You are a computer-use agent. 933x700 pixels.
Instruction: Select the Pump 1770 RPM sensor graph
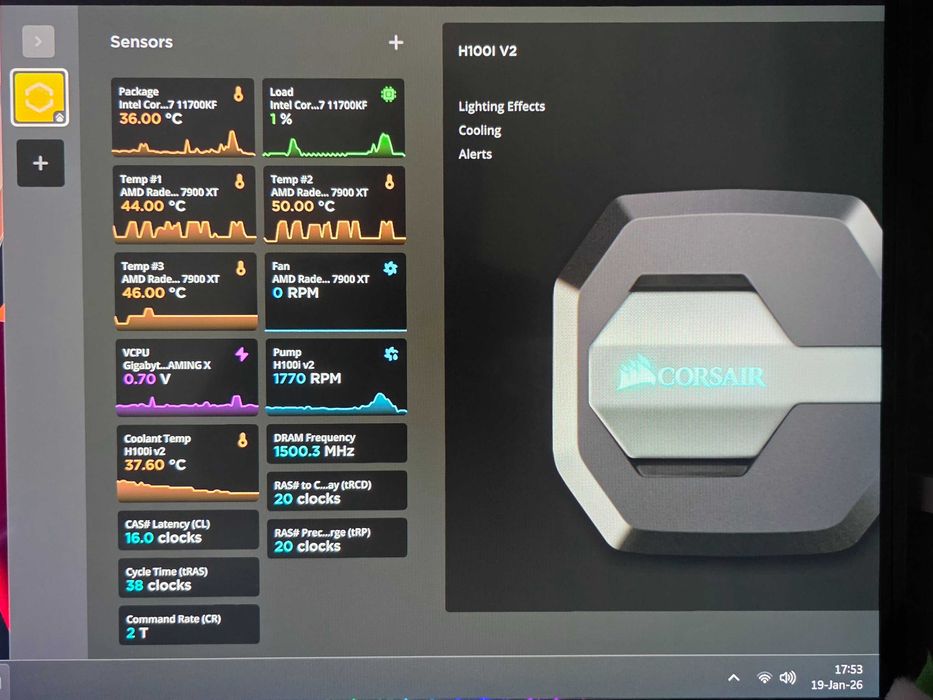coord(336,401)
